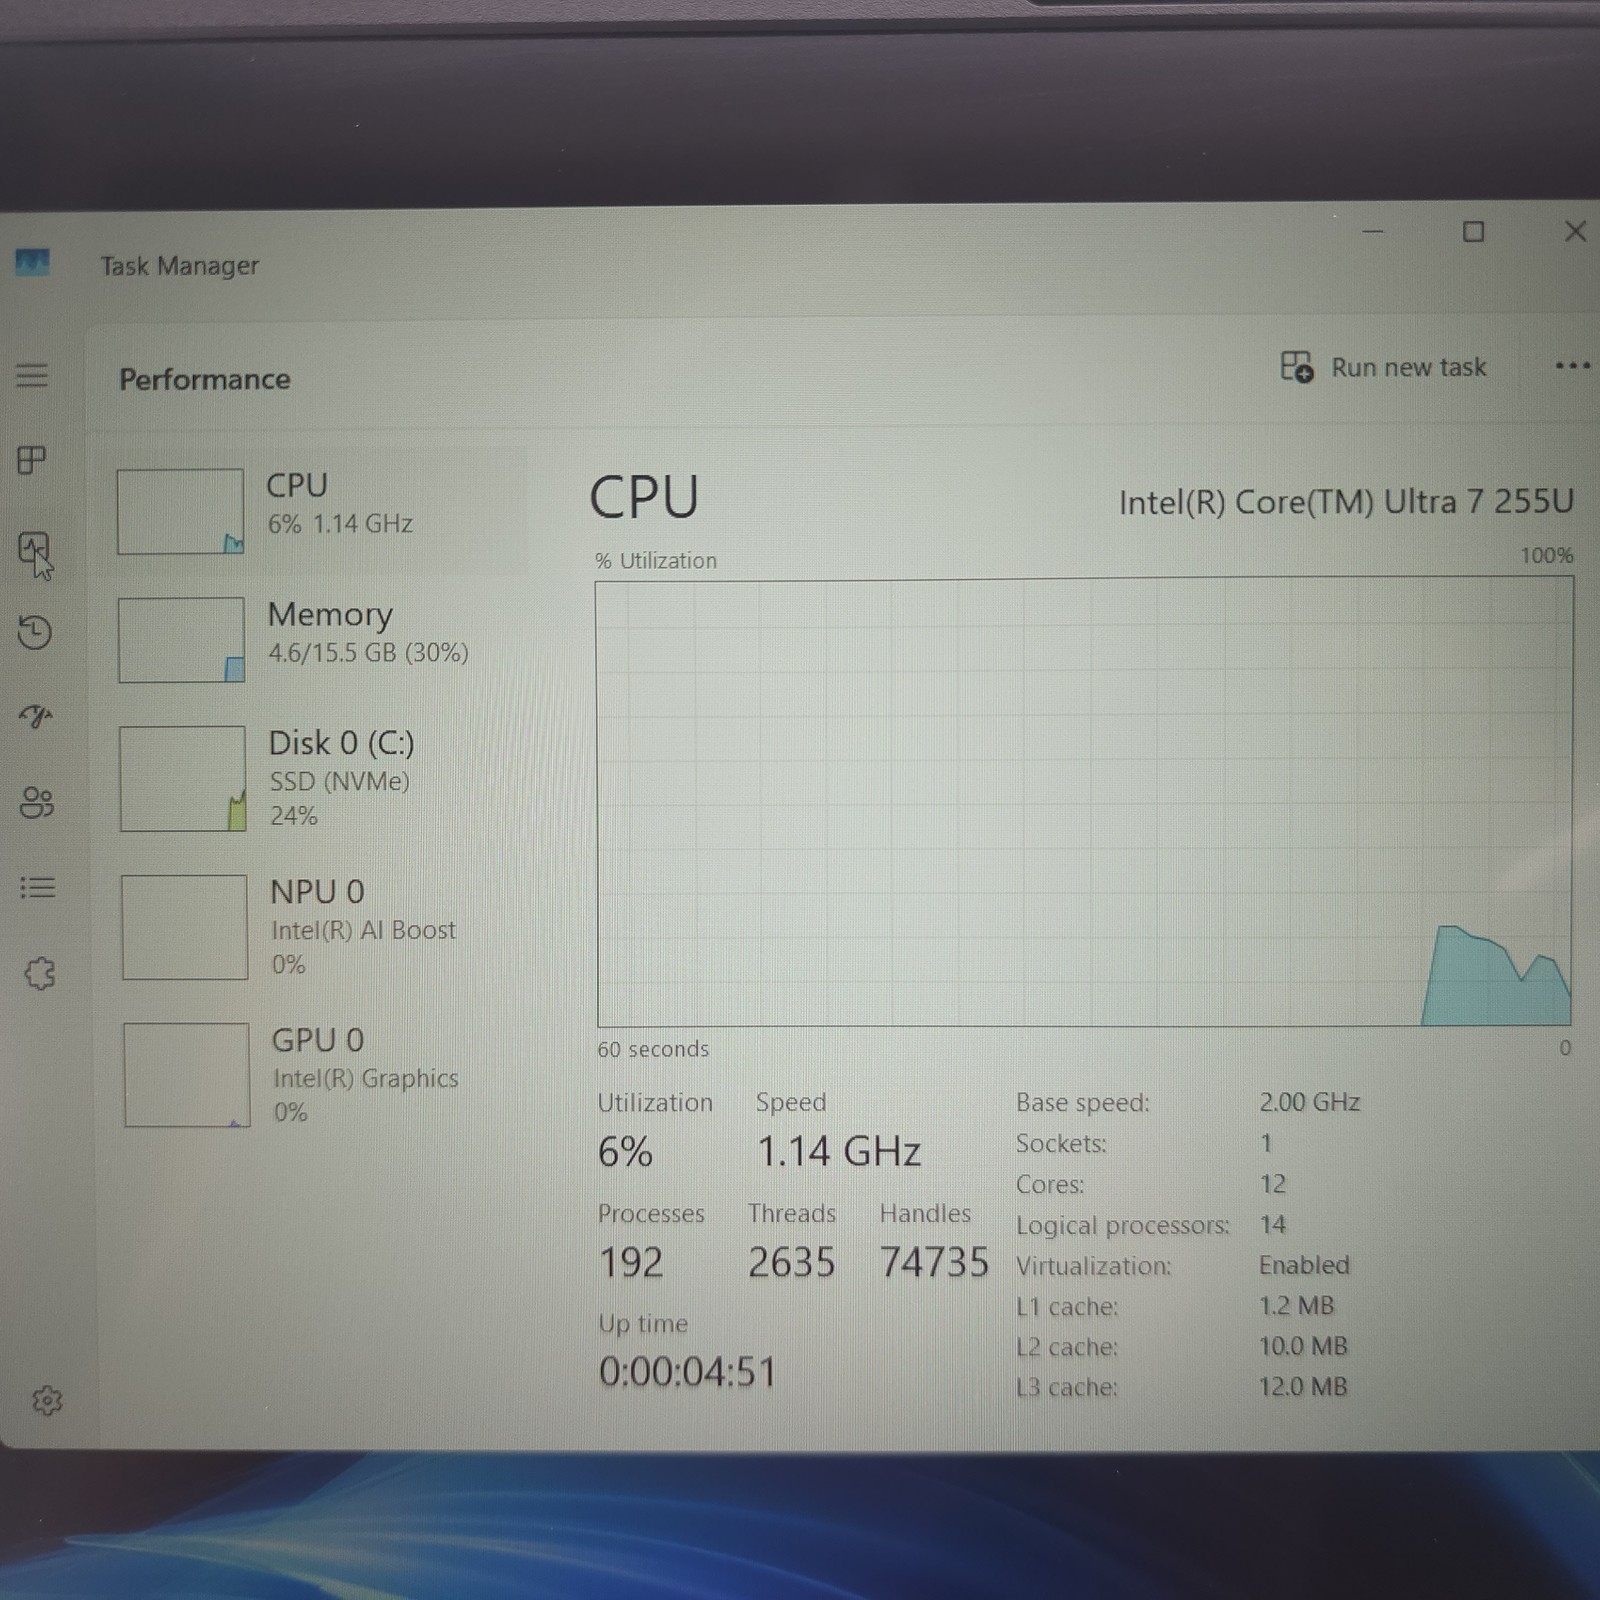
Task: Click the Virtualization Enabled value
Action: 1304,1265
